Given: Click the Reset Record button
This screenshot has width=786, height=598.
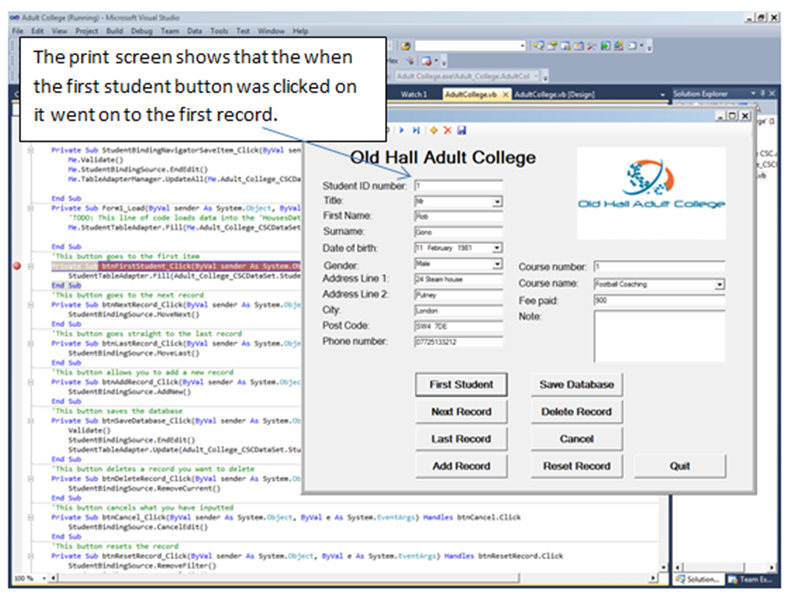Looking at the screenshot, I should click(576, 466).
